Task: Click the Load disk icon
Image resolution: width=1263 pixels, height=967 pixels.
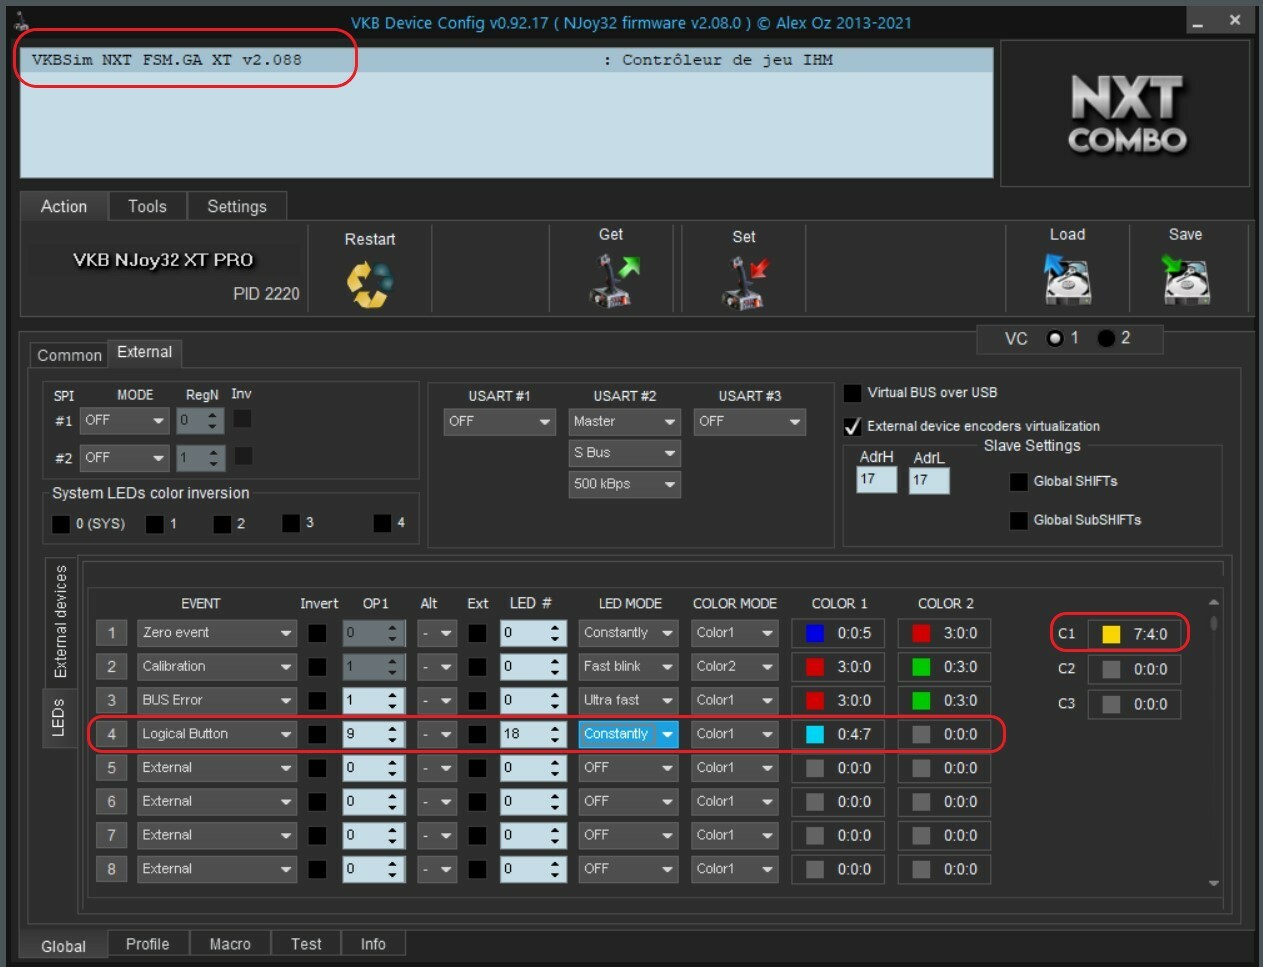Action: [1066, 279]
